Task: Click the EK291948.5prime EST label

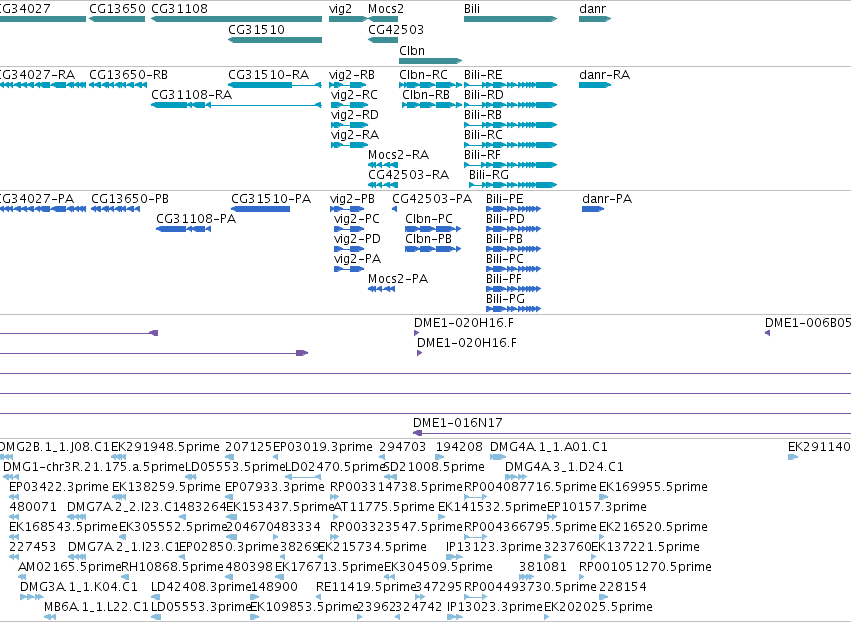Action: [166, 447]
